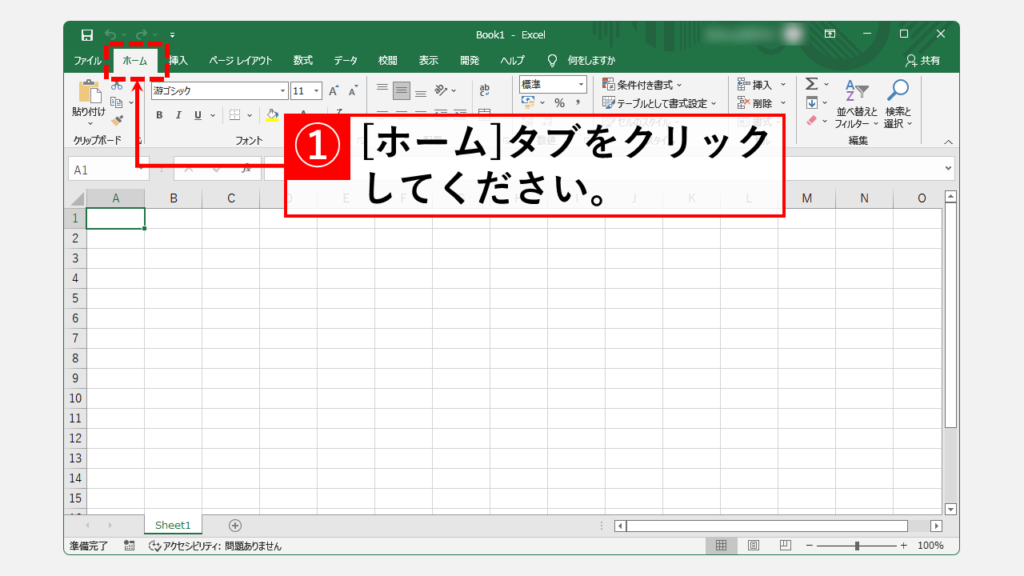Image resolution: width=1024 pixels, height=576 pixels.
Task: Increase font size with the larger A icon
Action: [x=335, y=90]
